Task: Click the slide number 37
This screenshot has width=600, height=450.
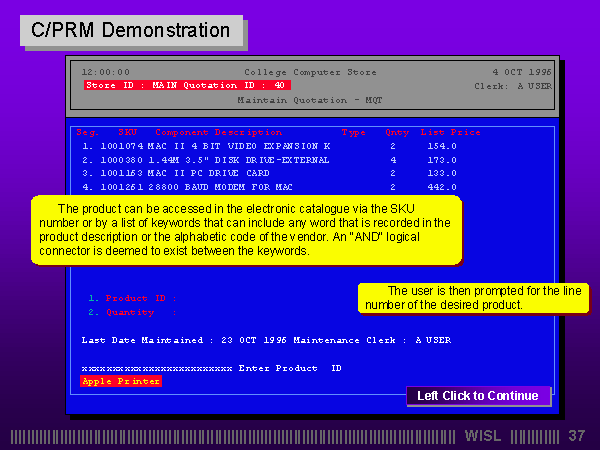Action: click(x=576, y=436)
